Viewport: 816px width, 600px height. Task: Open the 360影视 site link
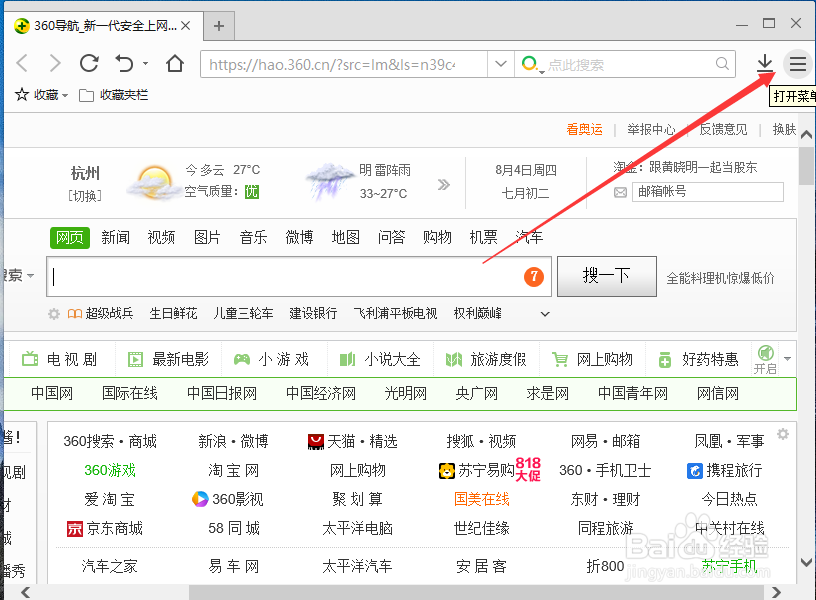click(x=227, y=499)
